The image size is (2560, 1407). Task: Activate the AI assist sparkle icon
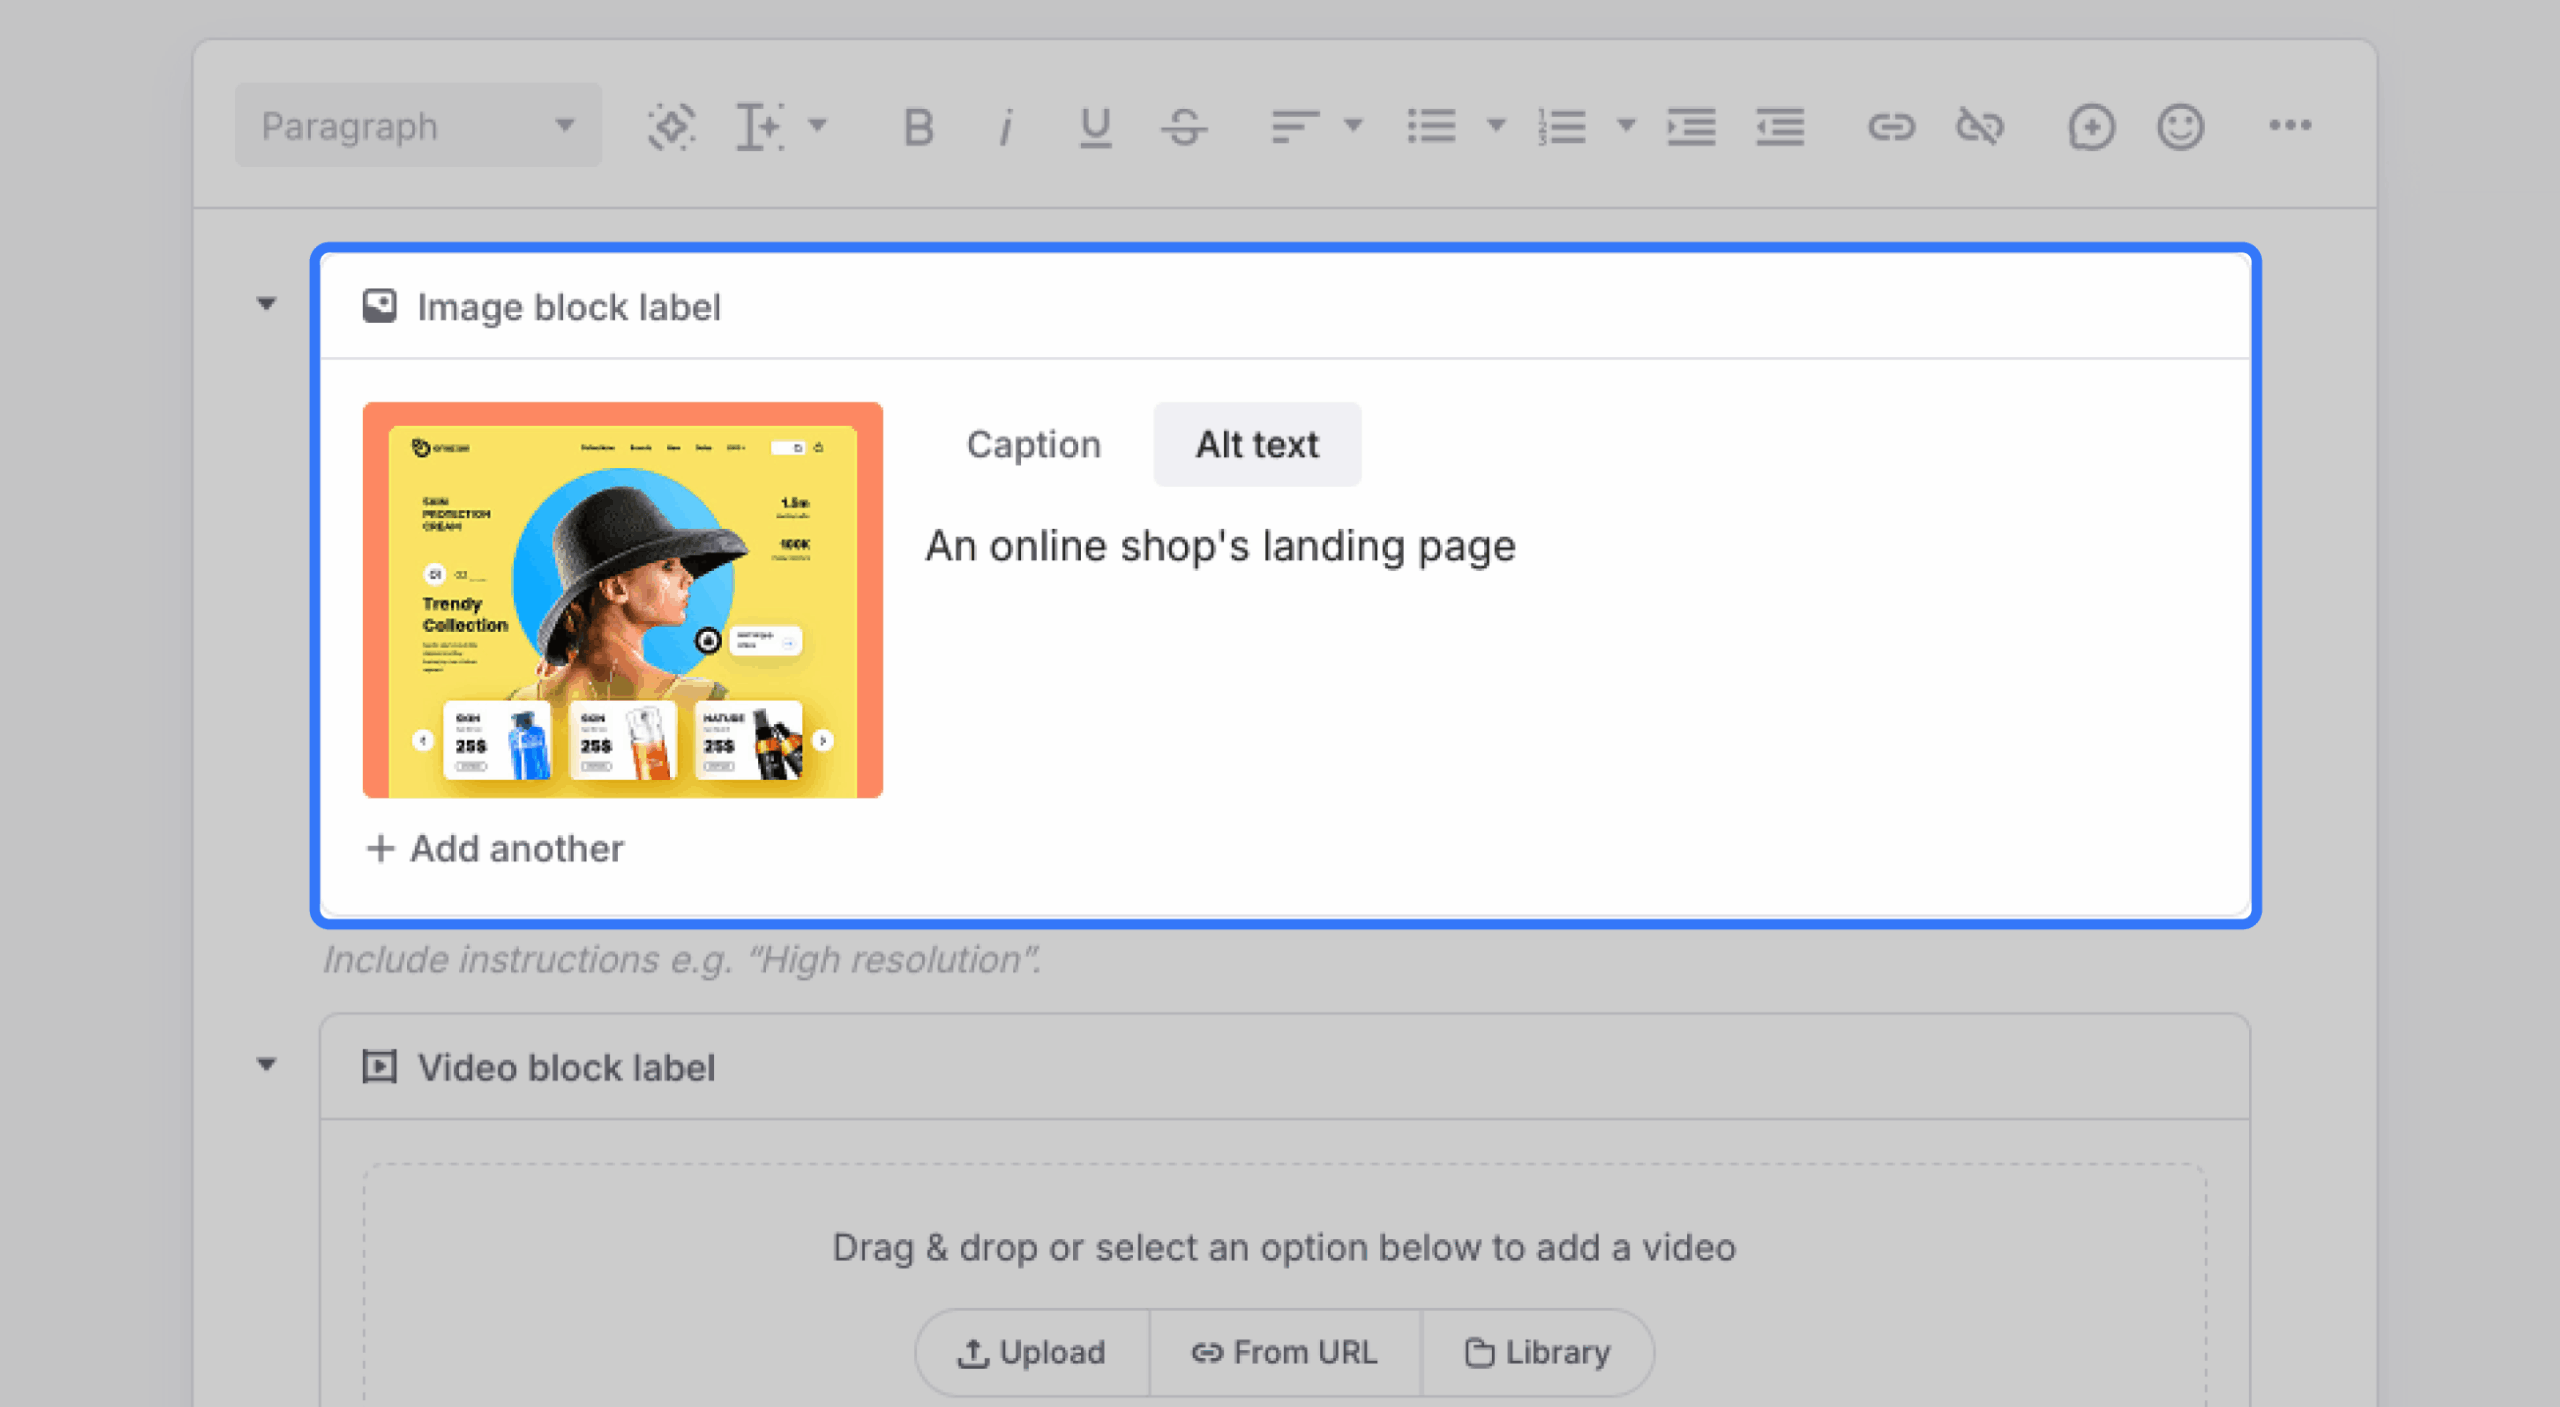(672, 125)
